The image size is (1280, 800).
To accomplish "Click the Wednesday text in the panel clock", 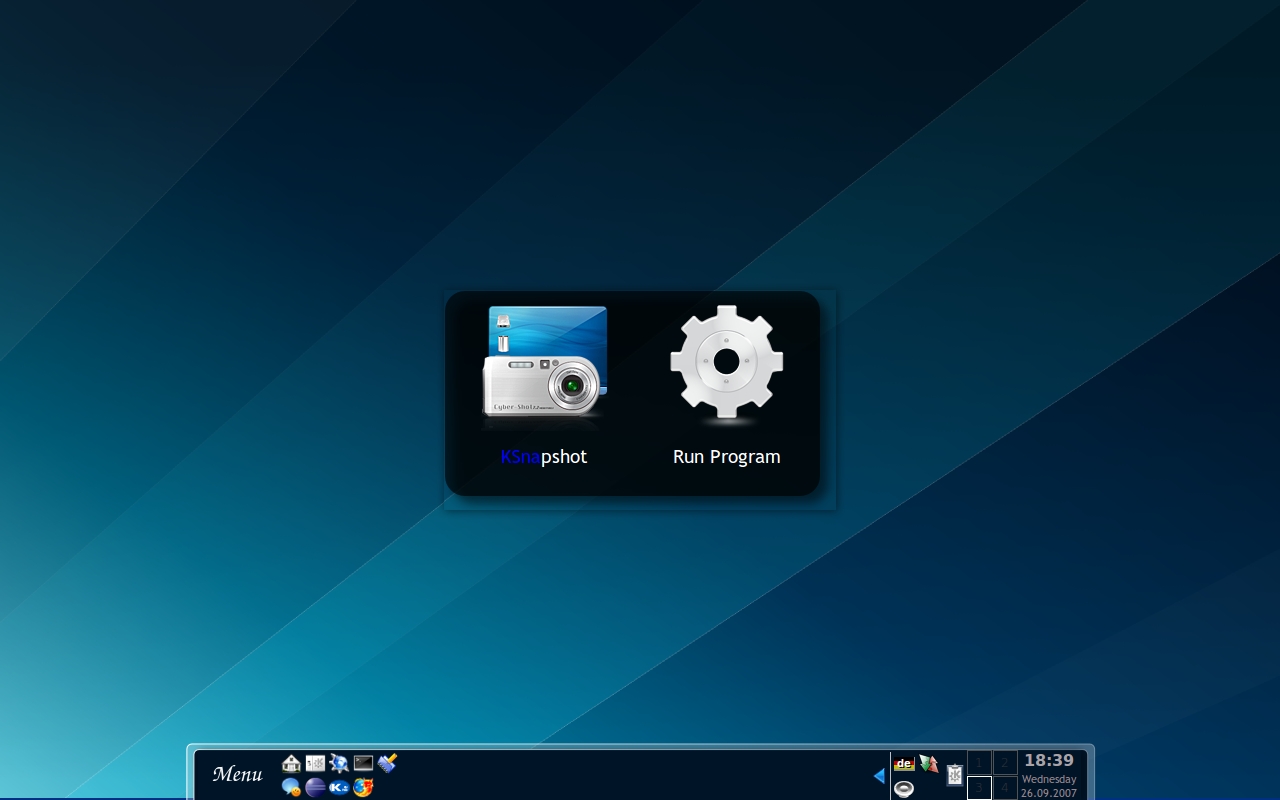I will click(1049, 779).
